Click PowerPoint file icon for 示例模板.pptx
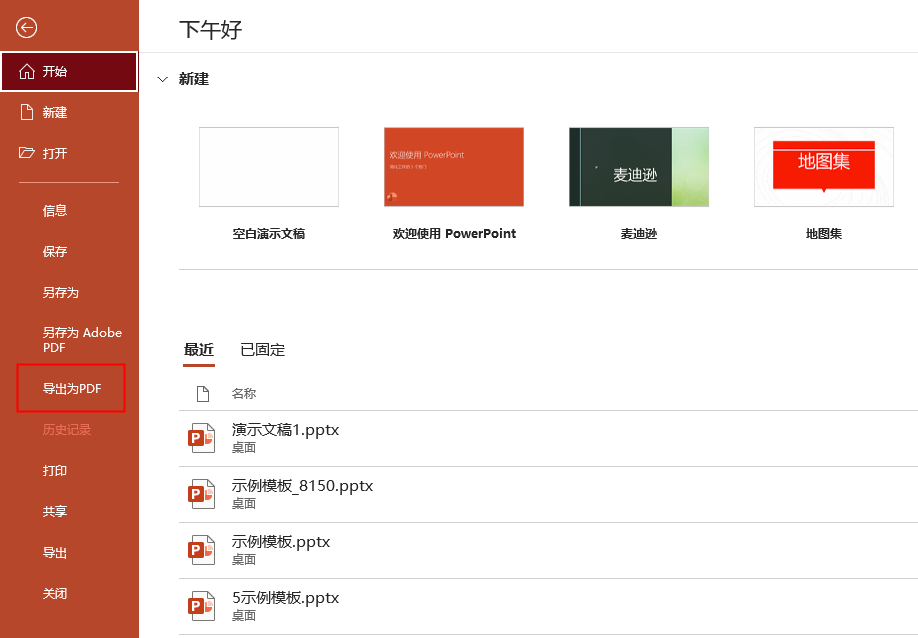Image resolution: width=918 pixels, height=638 pixels. [x=201, y=550]
